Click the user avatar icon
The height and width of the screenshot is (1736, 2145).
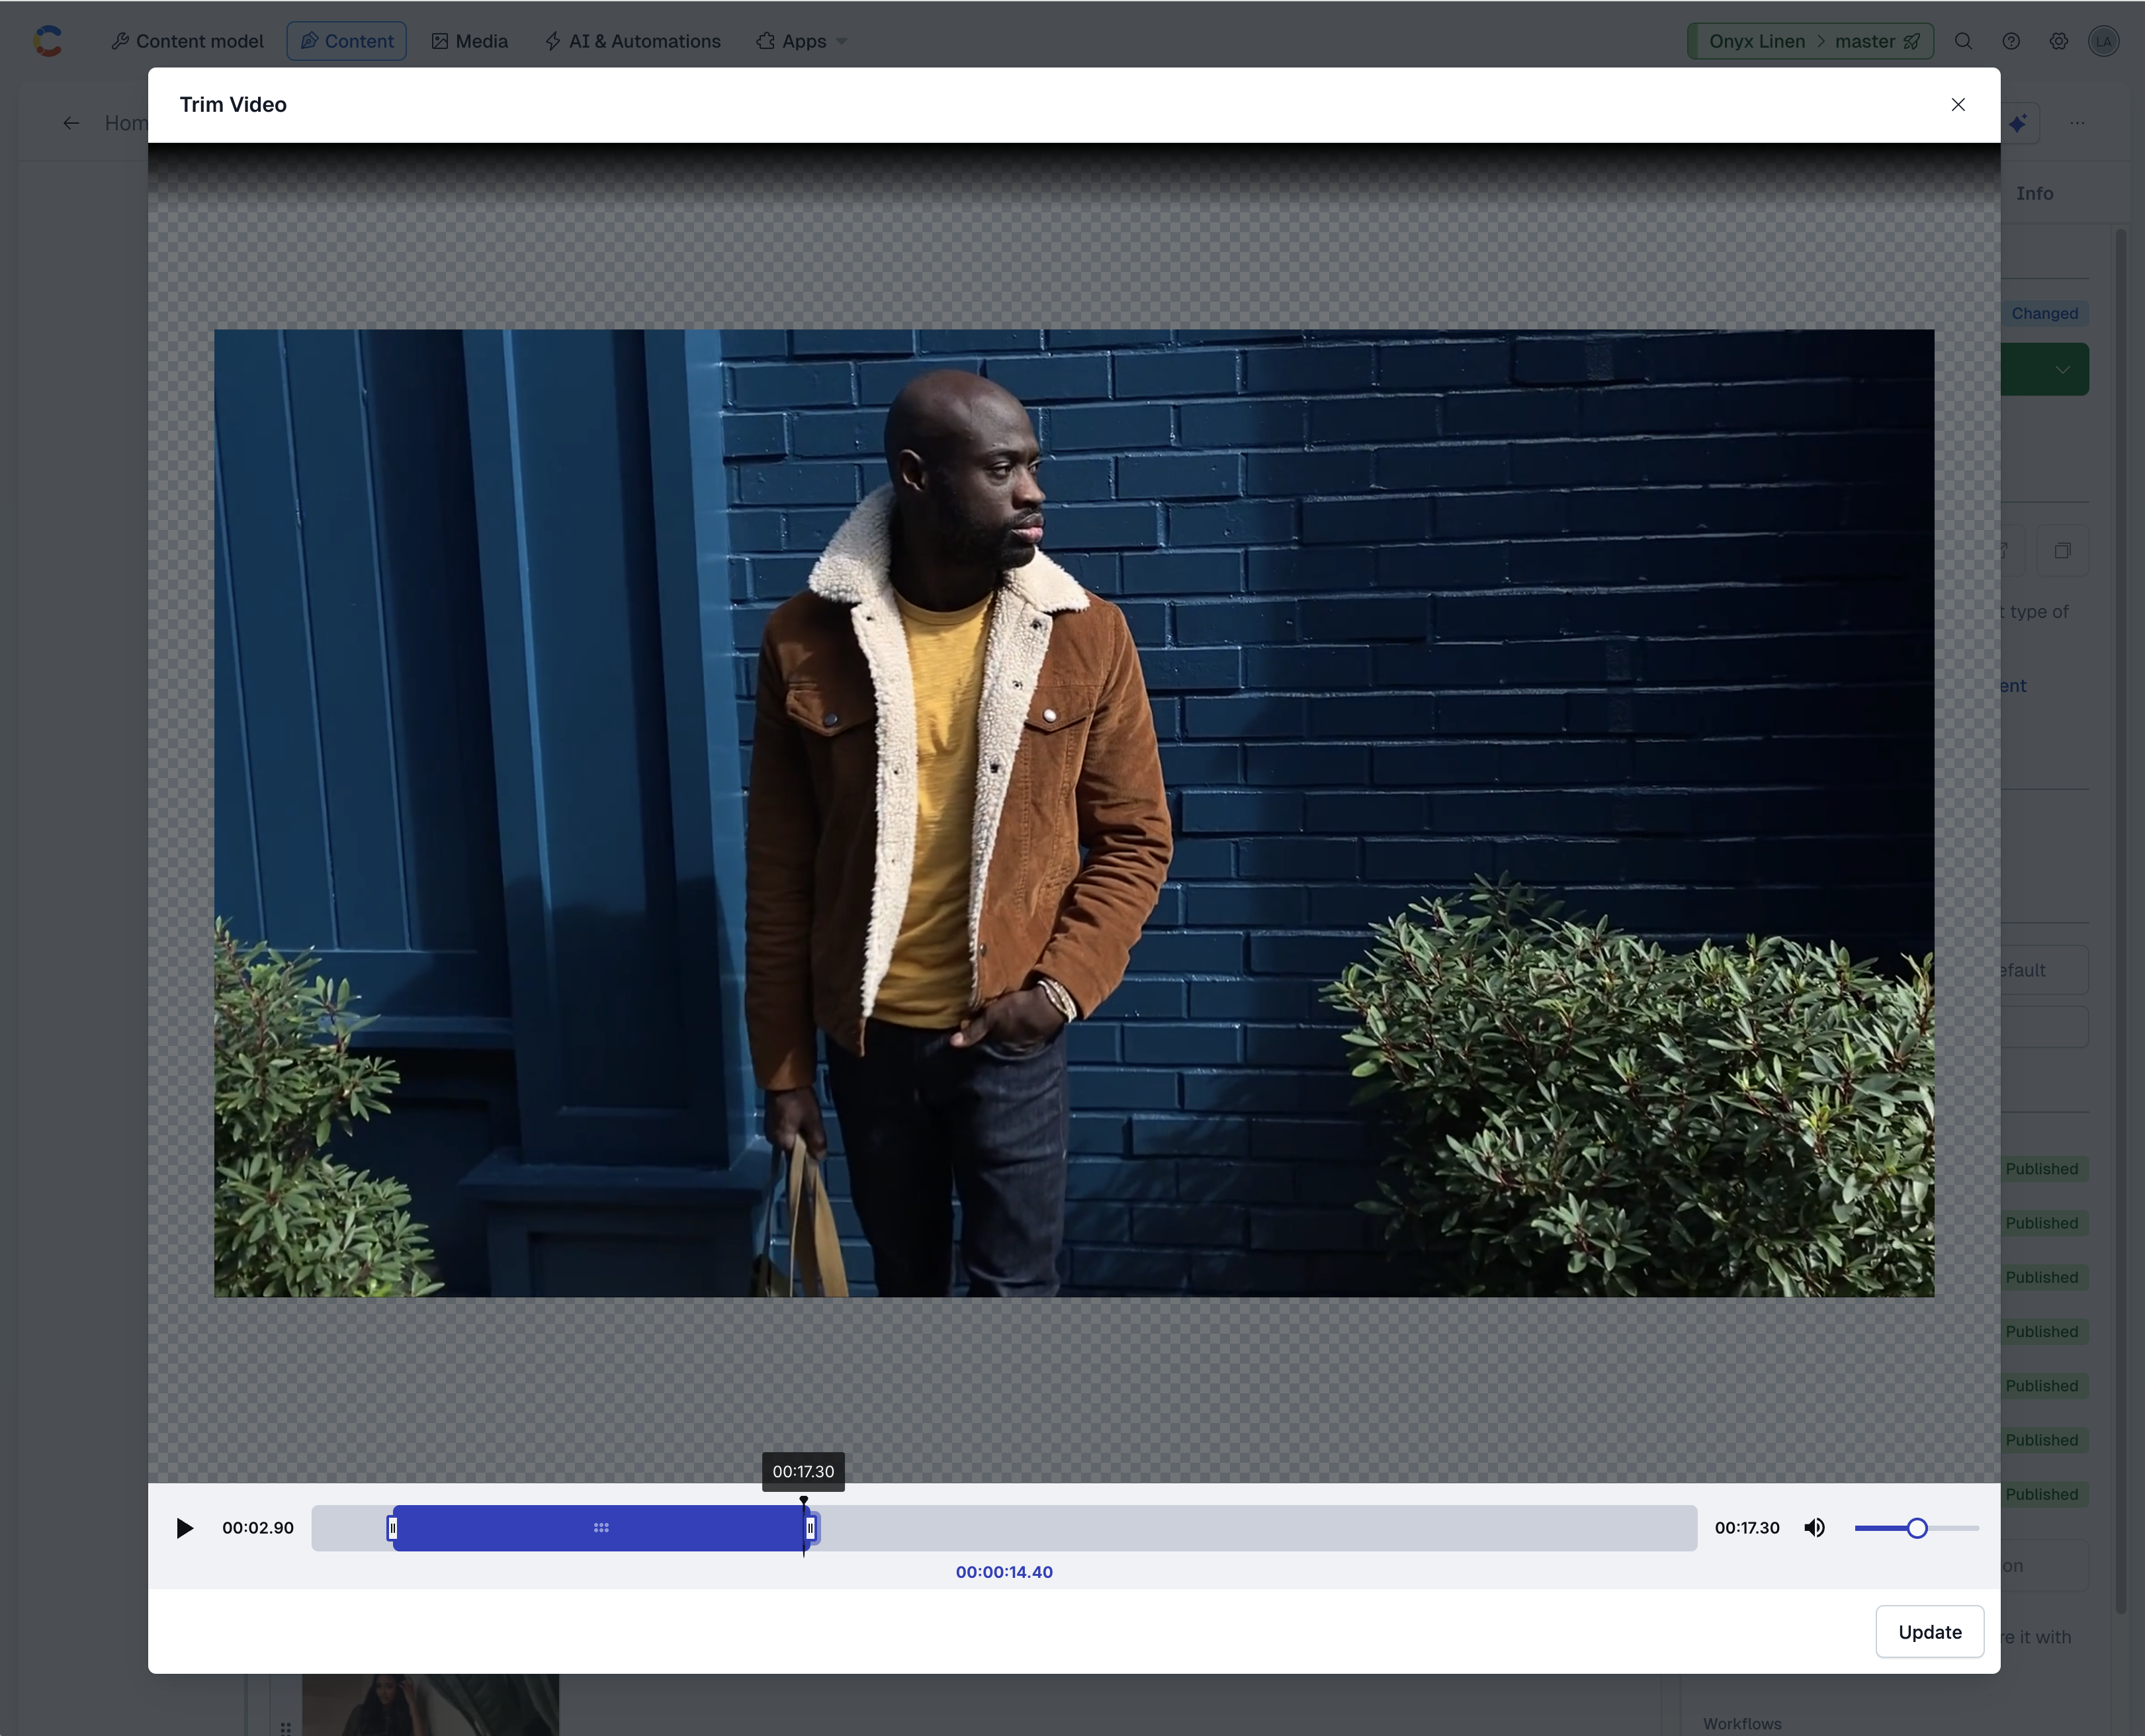coord(2103,41)
